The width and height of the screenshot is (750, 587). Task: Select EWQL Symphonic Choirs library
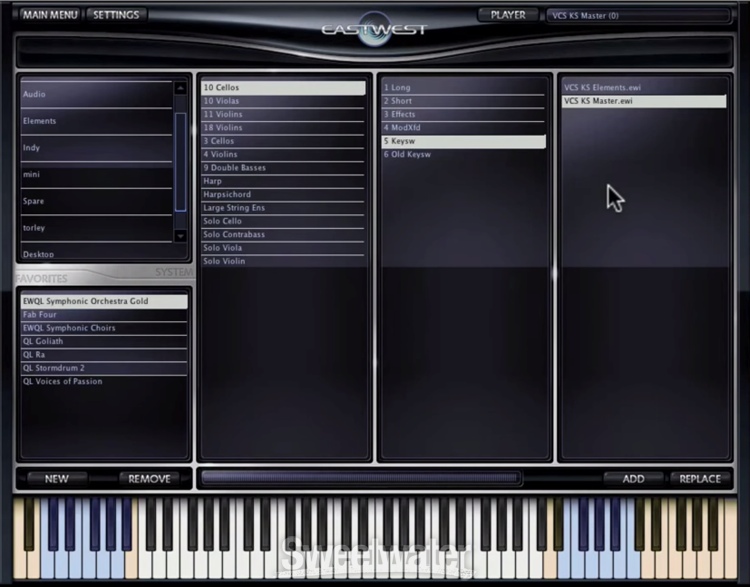pyautogui.click(x=104, y=328)
